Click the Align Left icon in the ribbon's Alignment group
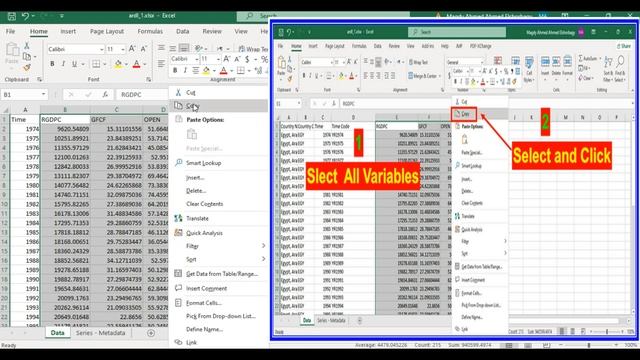 [162, 64]
